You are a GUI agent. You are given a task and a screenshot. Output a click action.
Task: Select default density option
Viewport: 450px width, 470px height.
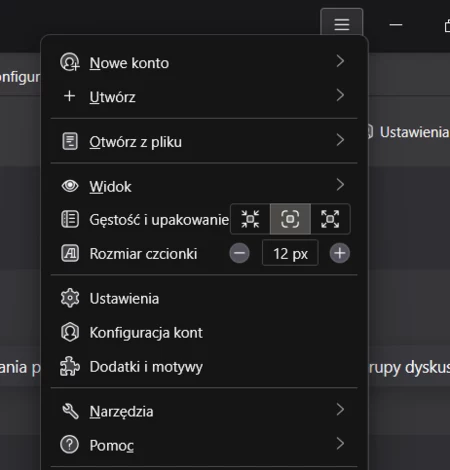pos(290,219)
